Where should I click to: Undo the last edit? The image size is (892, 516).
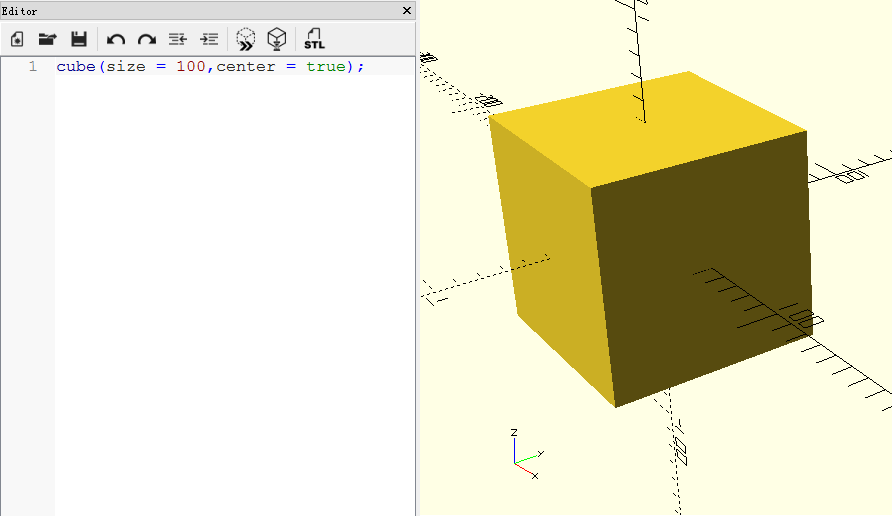[x=116, y=40]
